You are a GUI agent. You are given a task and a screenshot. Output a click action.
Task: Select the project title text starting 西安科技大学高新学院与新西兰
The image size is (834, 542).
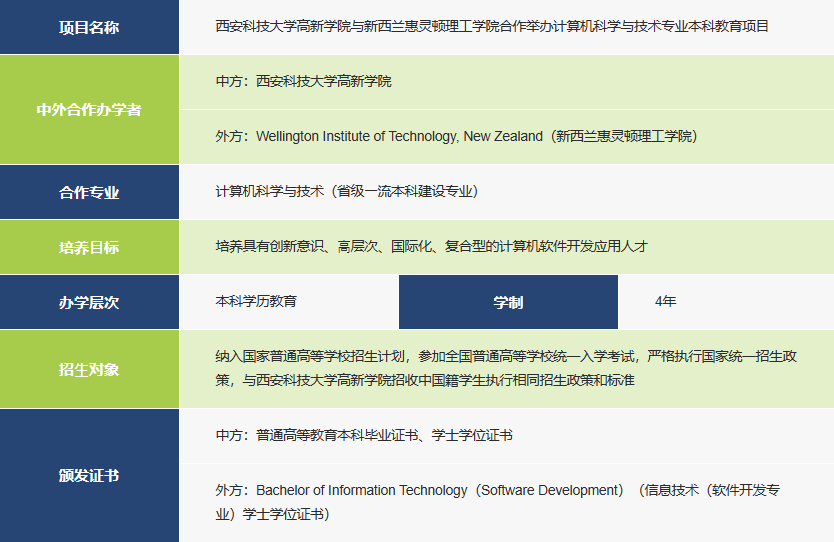tap(492, 26)
